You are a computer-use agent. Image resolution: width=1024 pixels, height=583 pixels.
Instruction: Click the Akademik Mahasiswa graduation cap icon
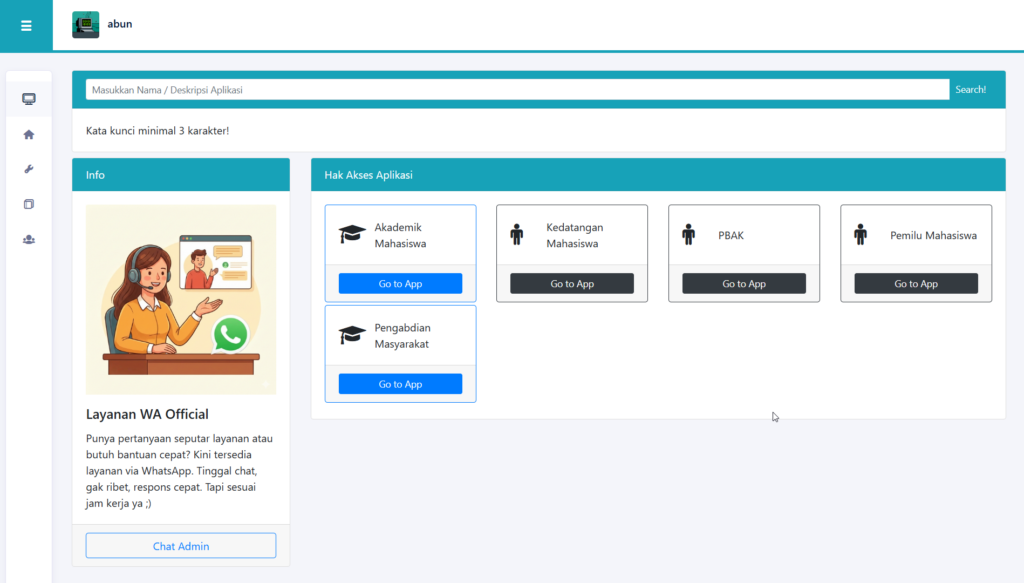point(352,235)
